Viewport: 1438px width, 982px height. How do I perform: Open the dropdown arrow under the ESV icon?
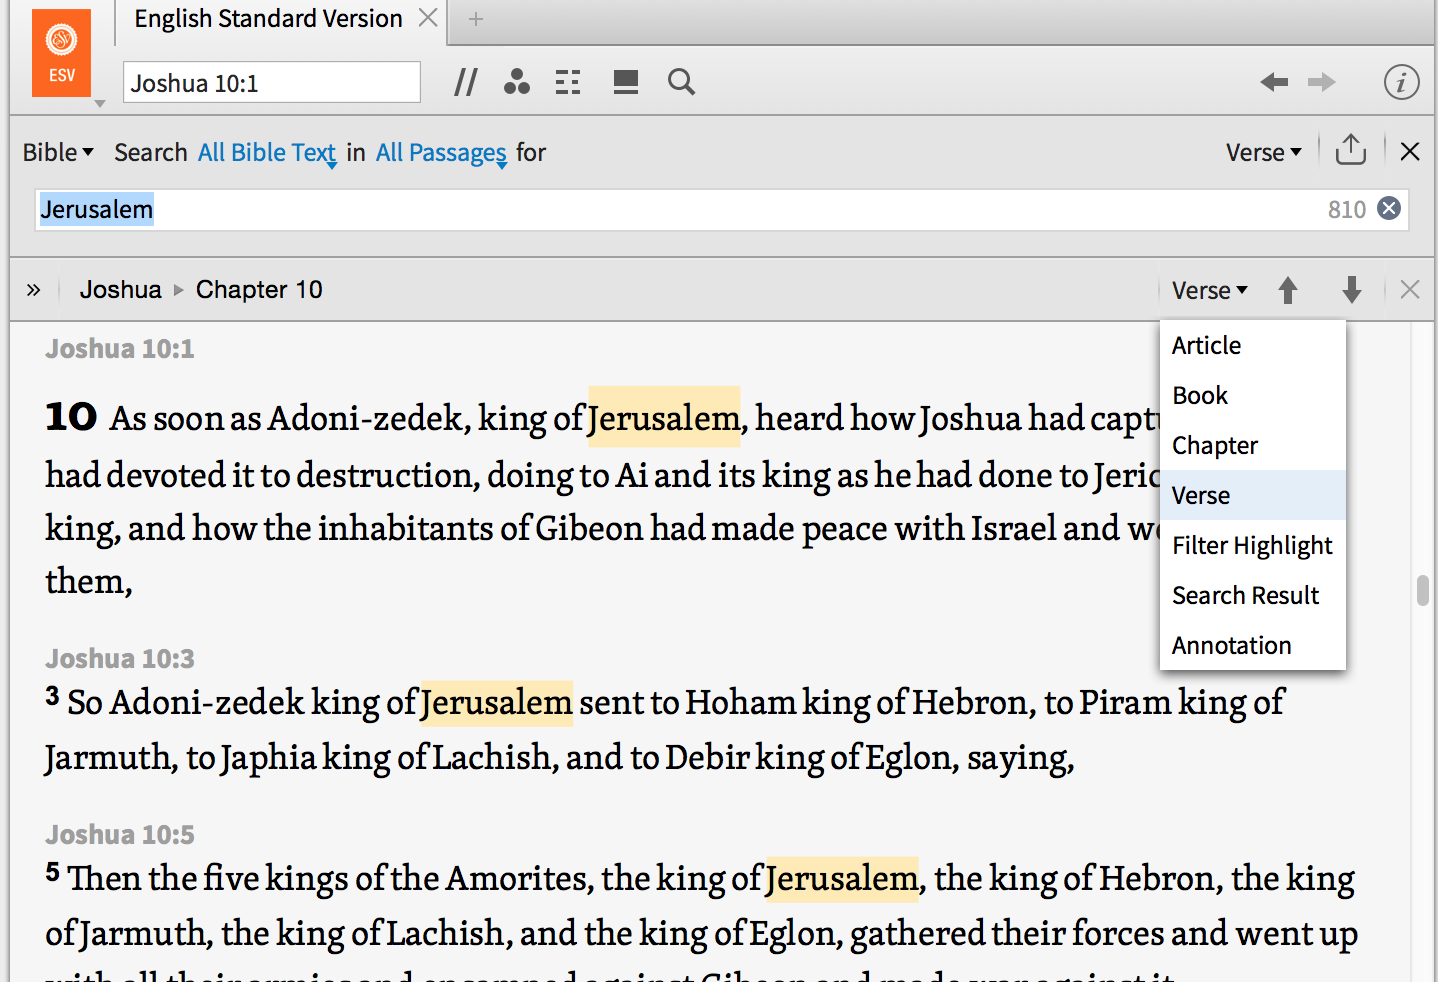100,103
